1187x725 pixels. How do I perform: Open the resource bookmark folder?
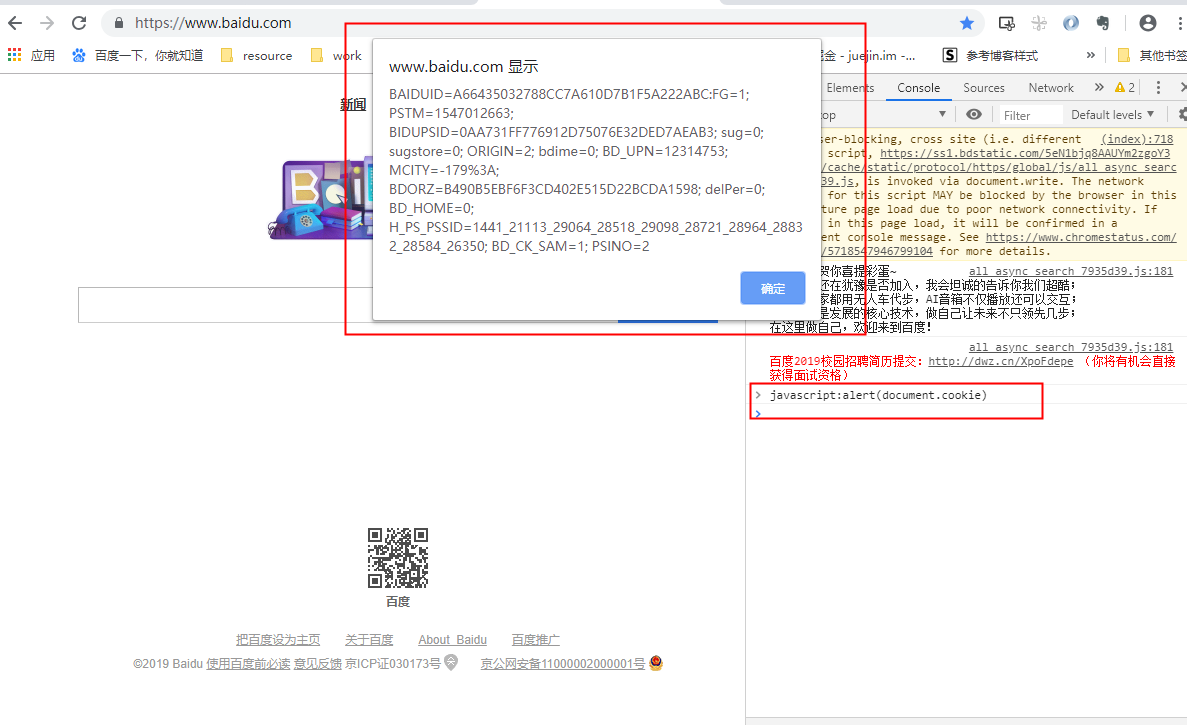(257, 55)
